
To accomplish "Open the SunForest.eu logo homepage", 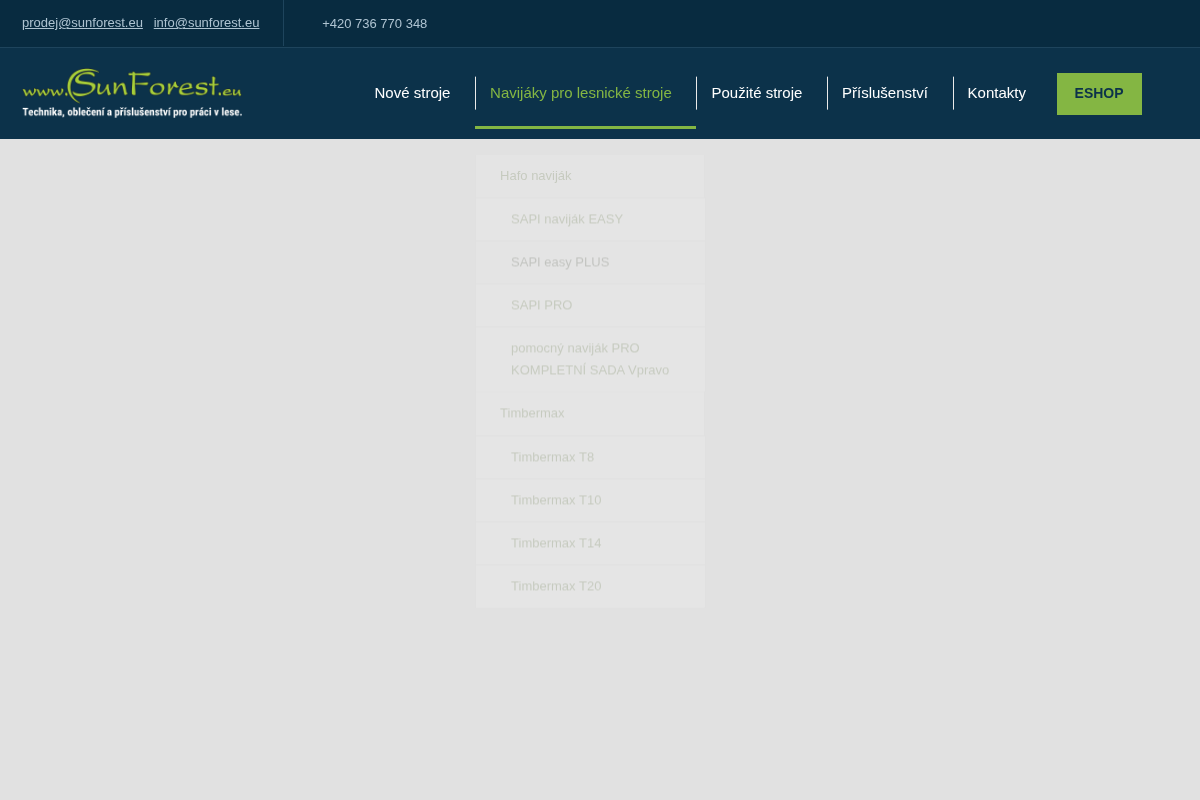I will click(132, 93).
